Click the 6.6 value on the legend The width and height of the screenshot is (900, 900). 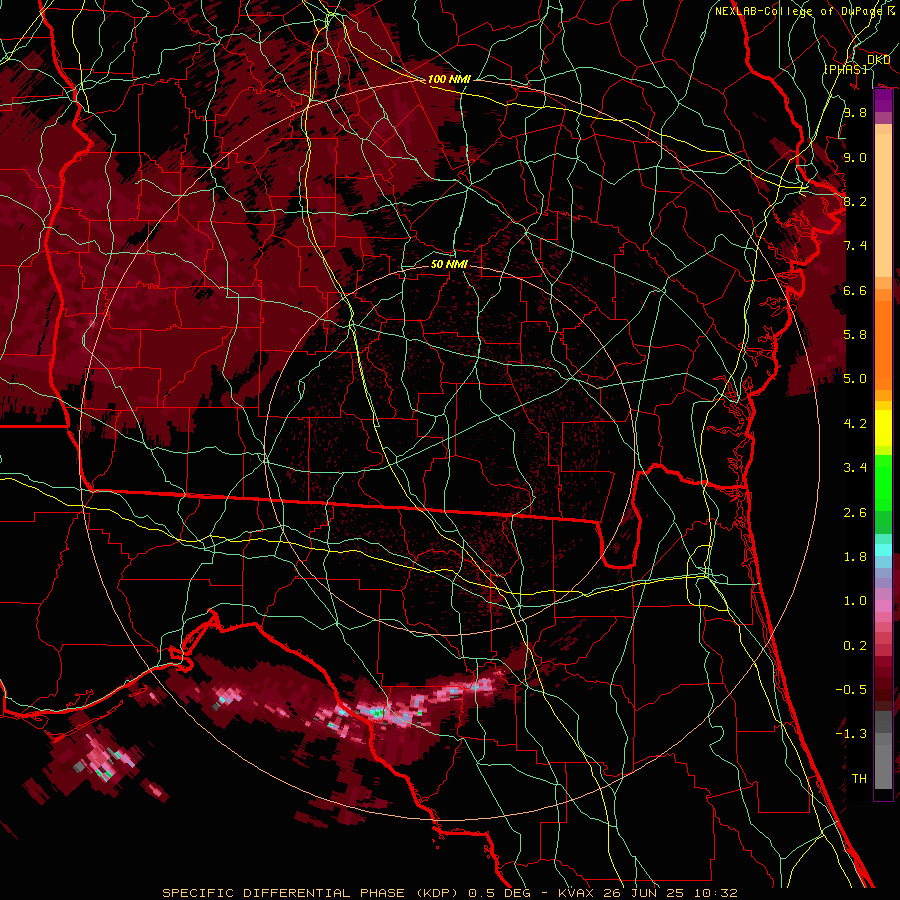coord(855,290)
